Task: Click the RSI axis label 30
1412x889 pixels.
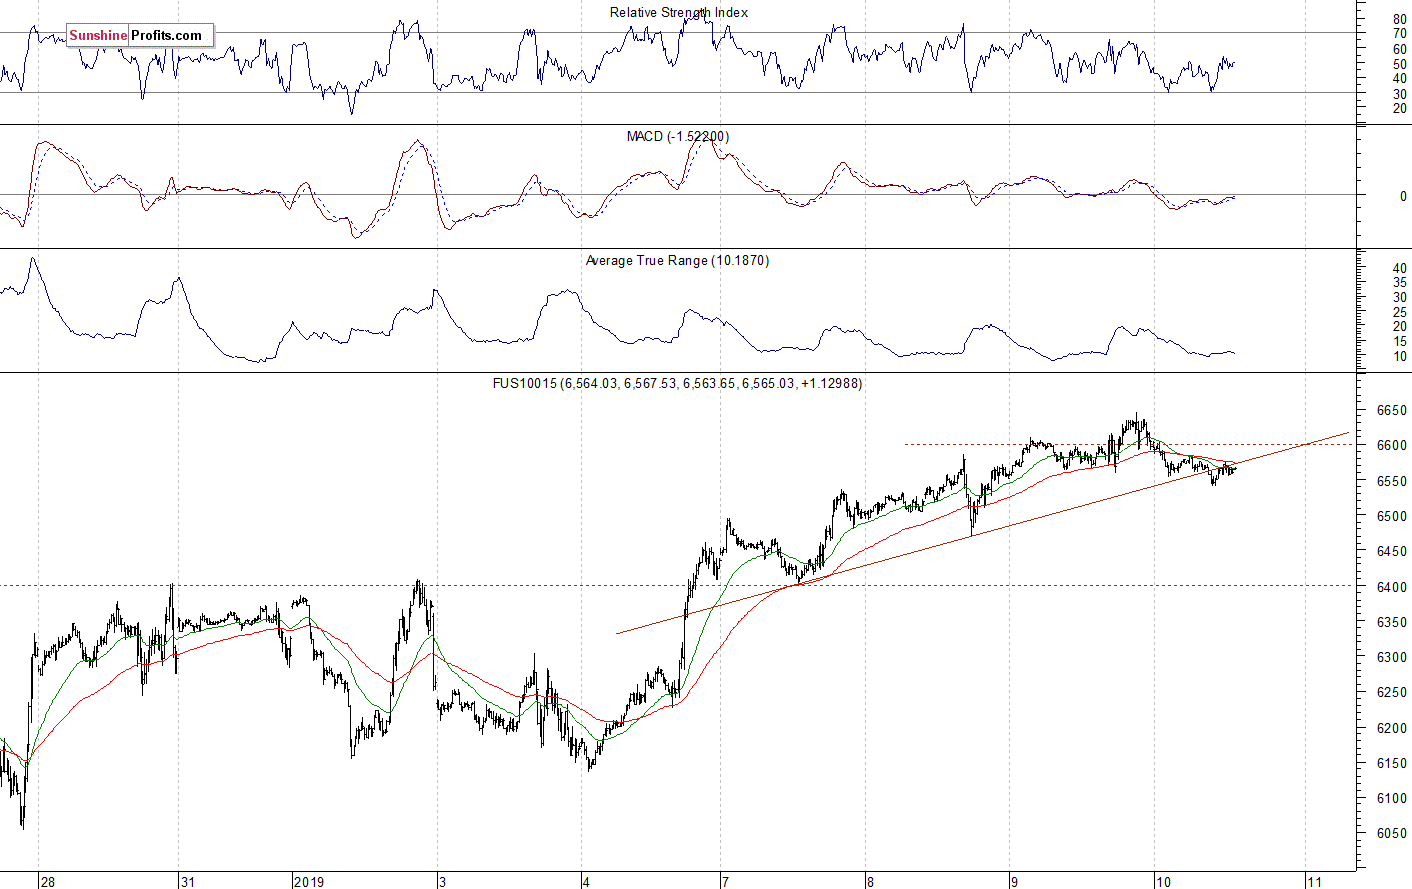Action: 1399,94
